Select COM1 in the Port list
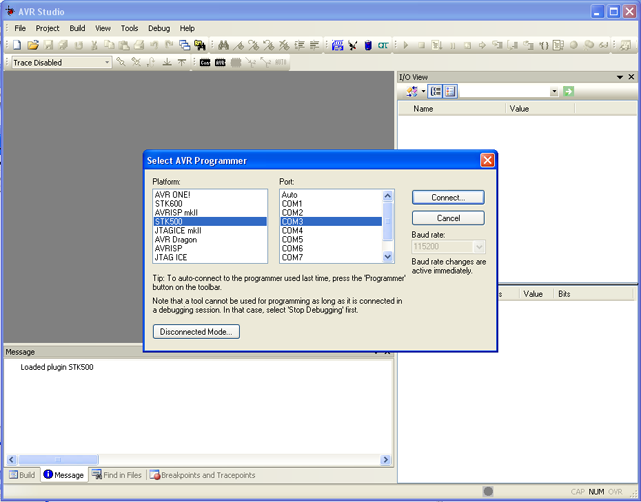This screenshot has width=641, height=502. pos(331,204)
